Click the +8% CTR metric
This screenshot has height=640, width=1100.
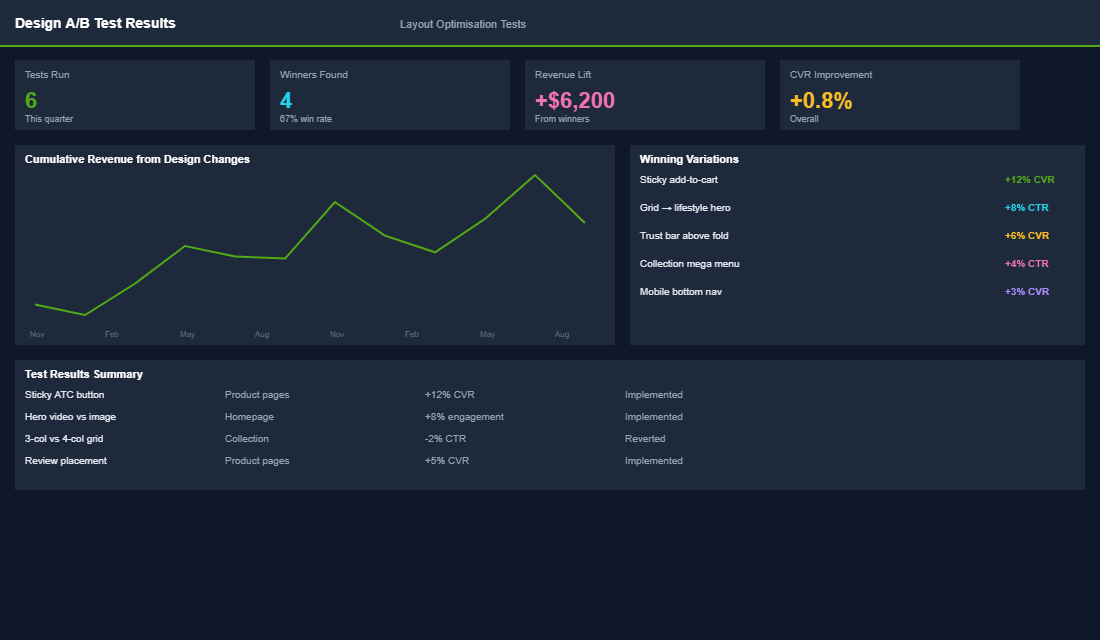click(1026, 207)
